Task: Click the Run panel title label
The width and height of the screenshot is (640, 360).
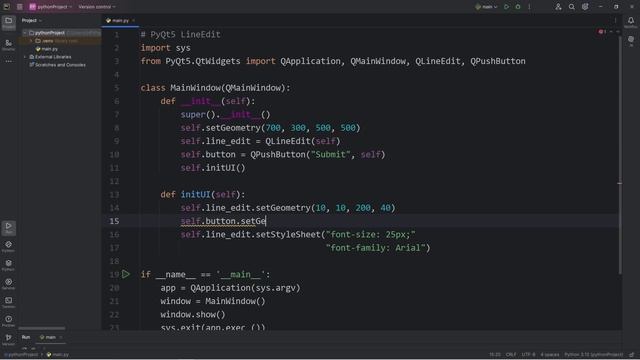Action: [26, 337]
